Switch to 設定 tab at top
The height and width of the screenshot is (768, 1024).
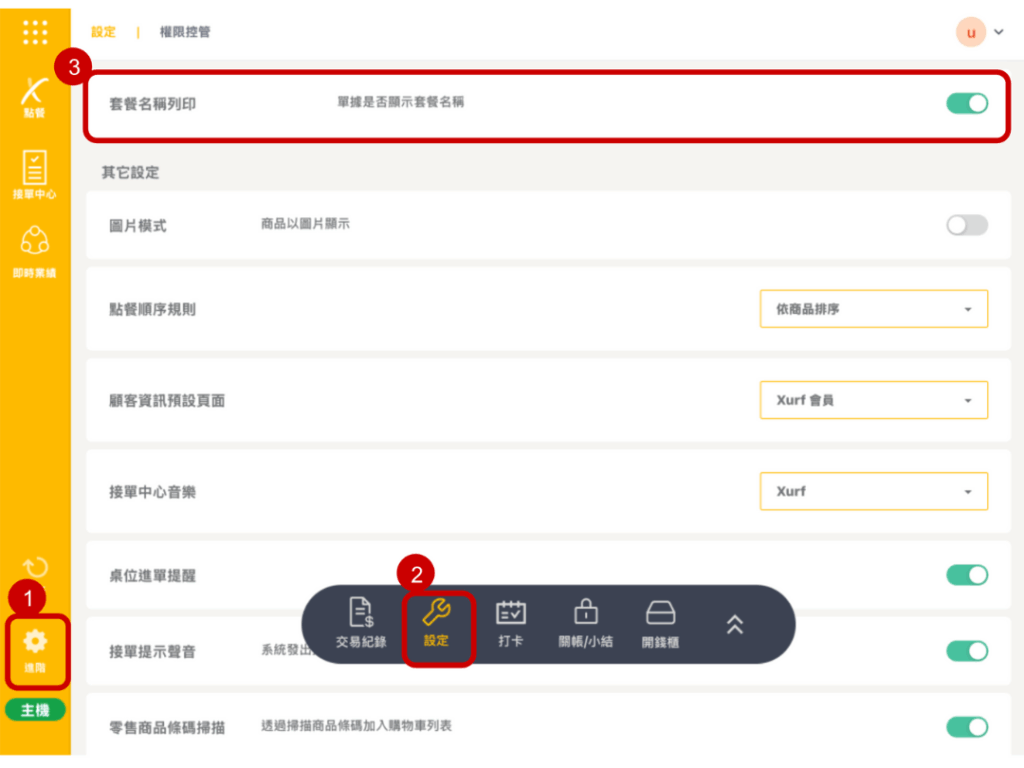(x=103, y=32)
